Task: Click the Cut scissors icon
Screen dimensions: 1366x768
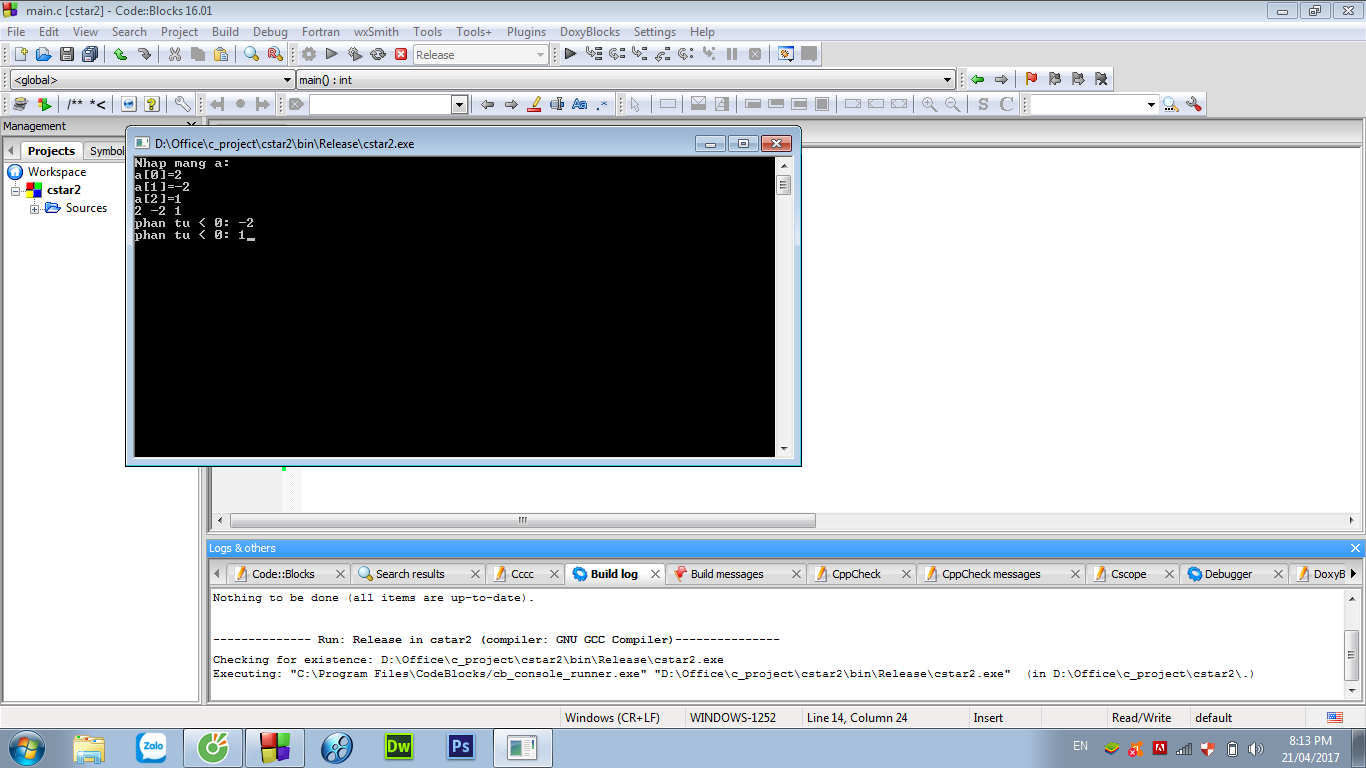Action: tap(175, 54)
